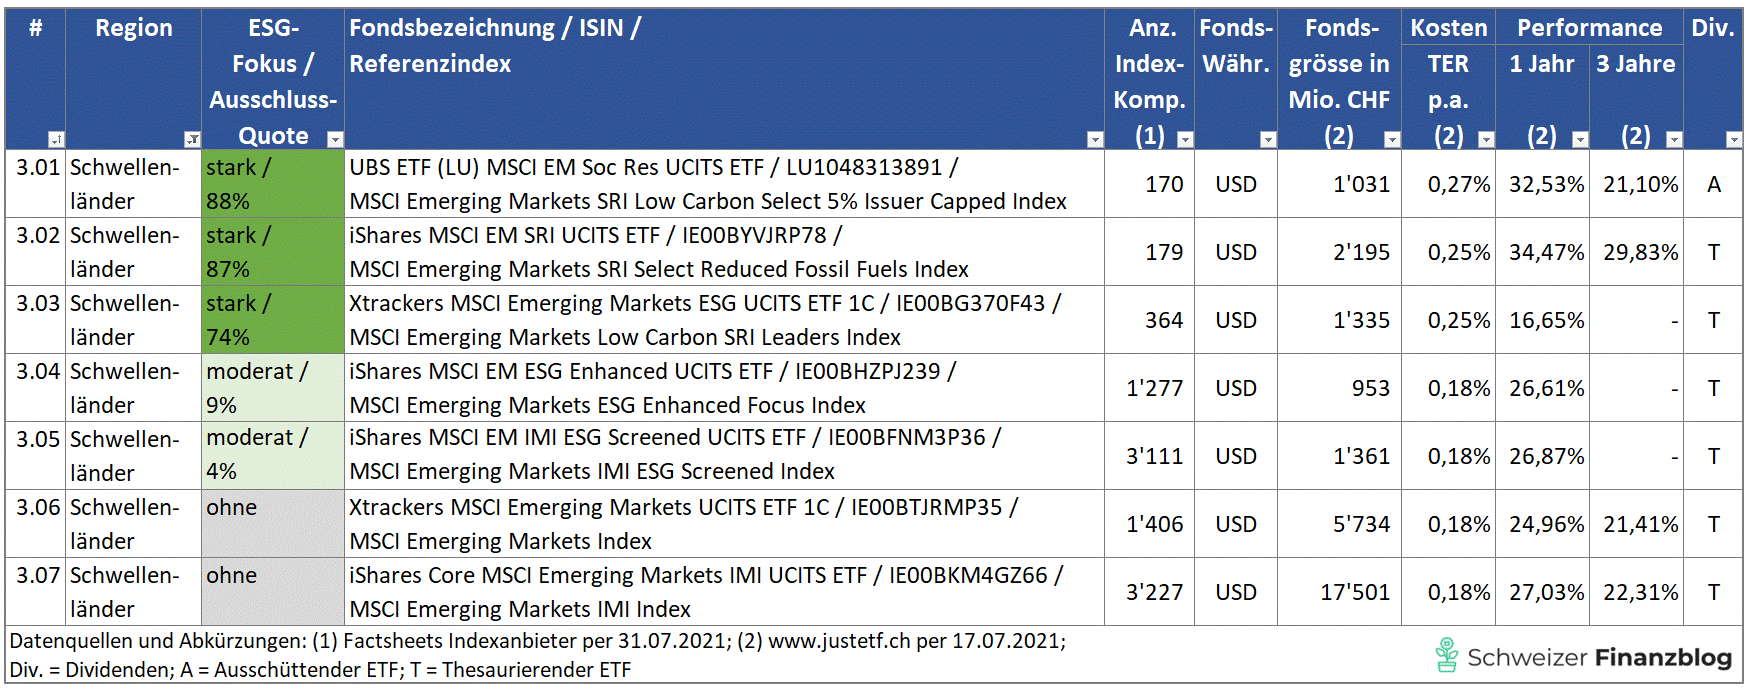
Task: Open the 1 Jahr performance filter arrow
Action: click(1580, 140)
